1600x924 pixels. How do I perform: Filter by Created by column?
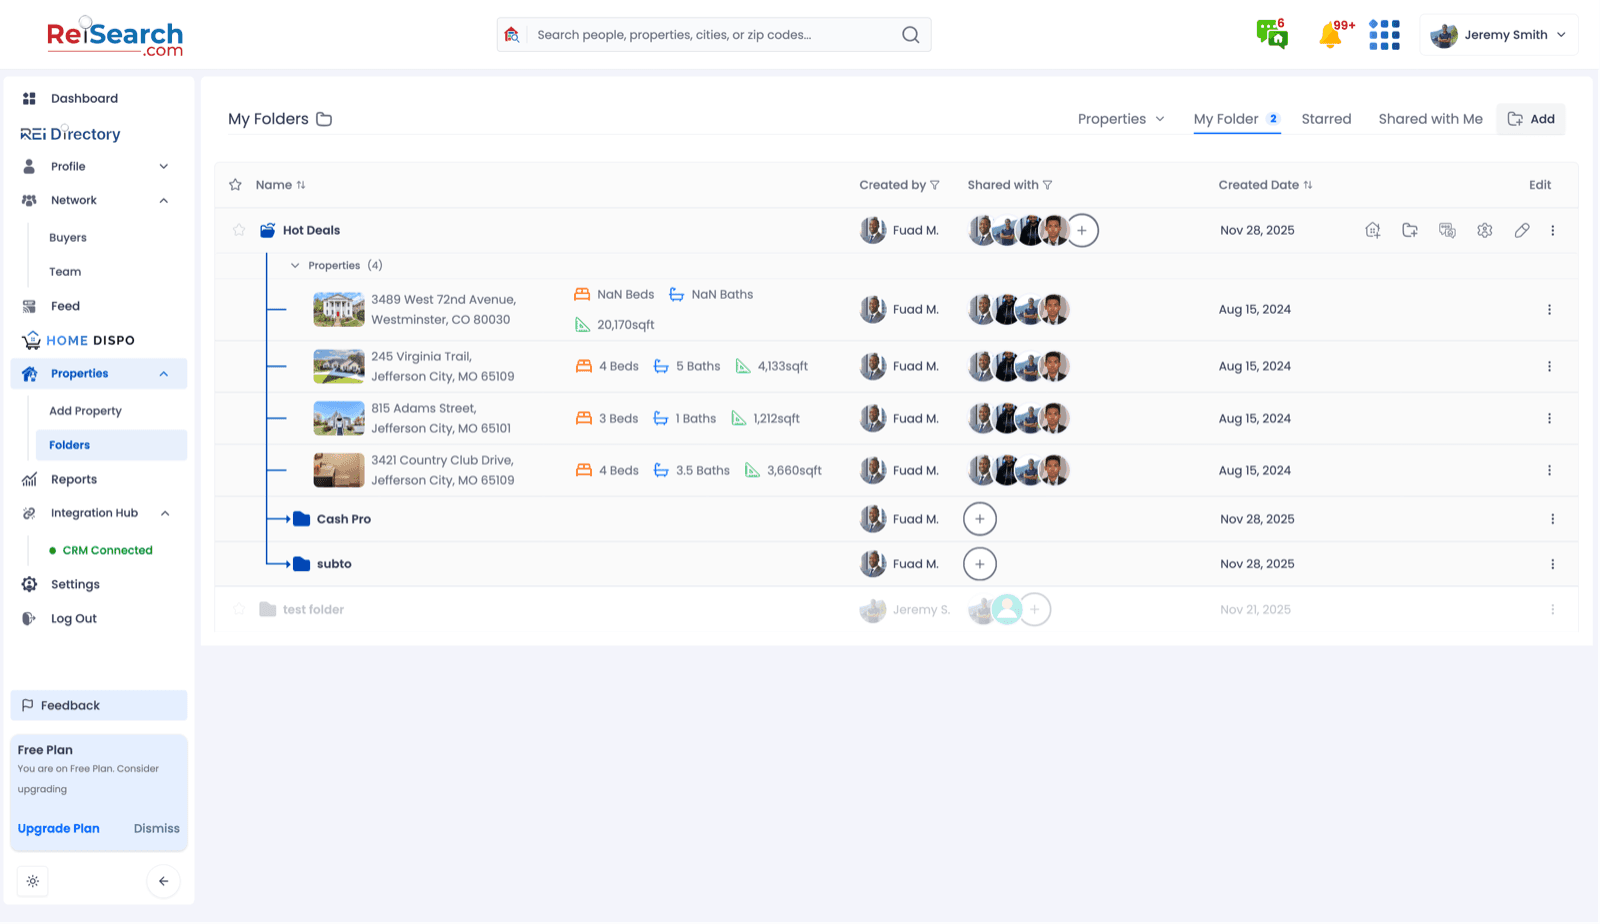coord(899,185)
